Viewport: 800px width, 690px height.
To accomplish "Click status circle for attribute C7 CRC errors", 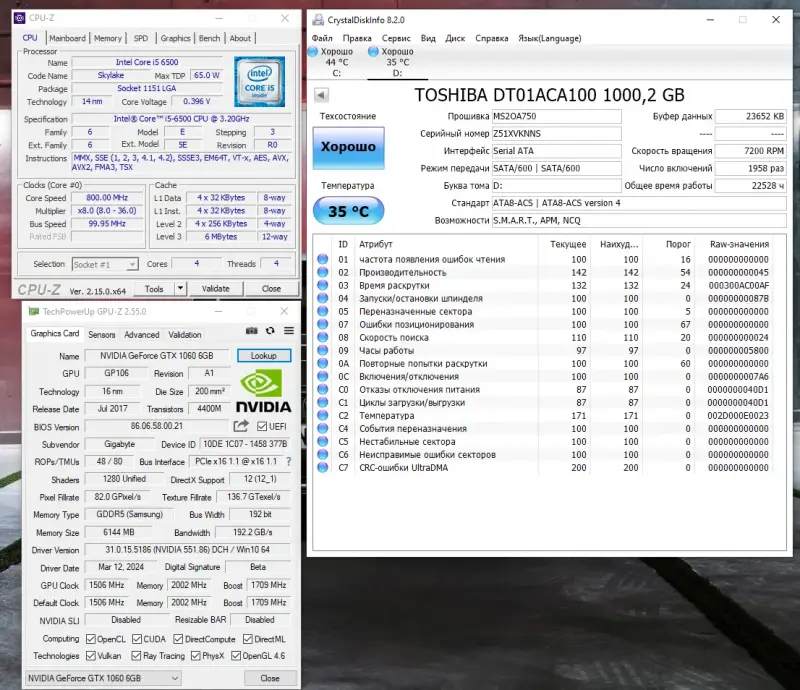I will (x=322, y=467).
